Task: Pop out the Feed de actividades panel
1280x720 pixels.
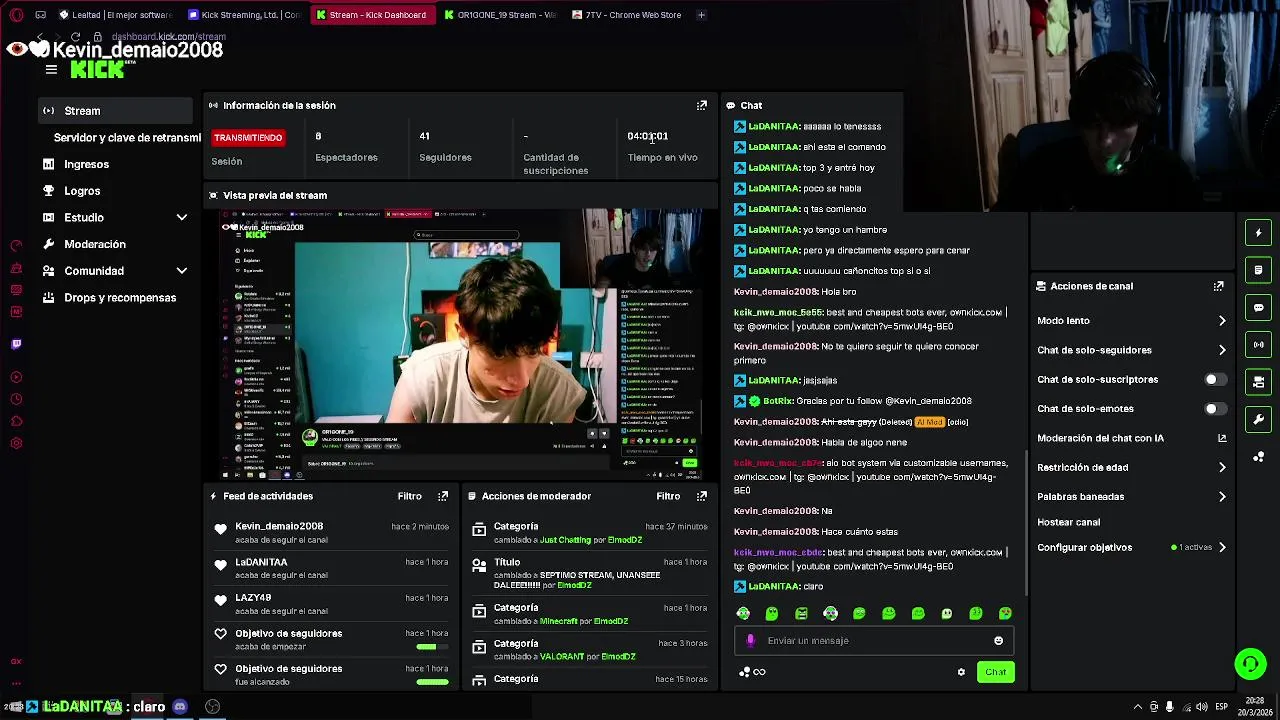Action: coord(443,496)
